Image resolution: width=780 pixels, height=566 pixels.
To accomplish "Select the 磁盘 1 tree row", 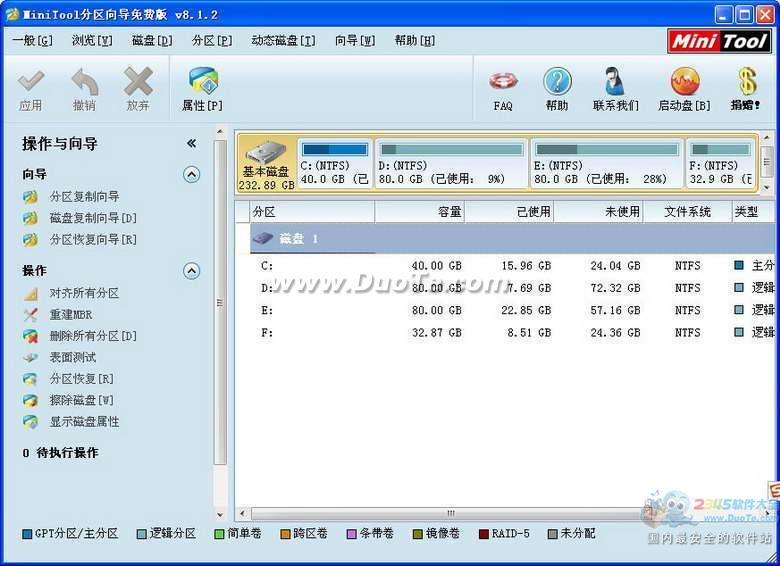I will [x=299, y=239].
